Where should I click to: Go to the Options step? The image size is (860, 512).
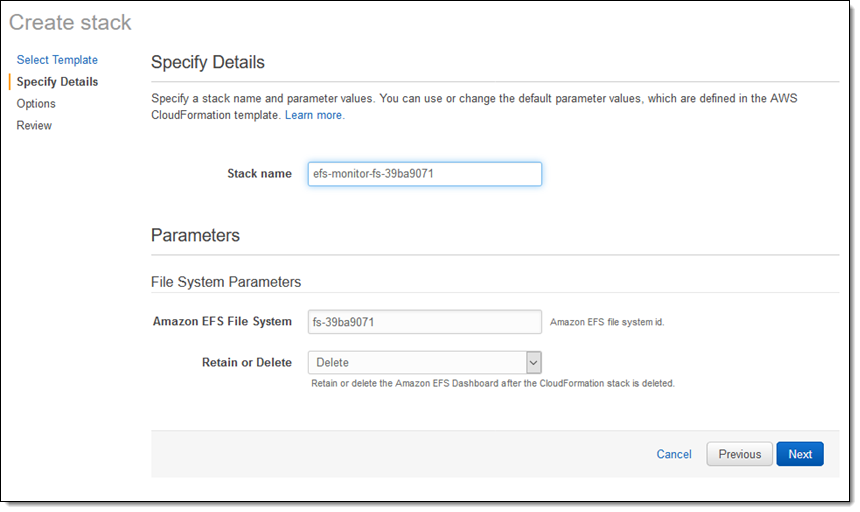point(36,104)
